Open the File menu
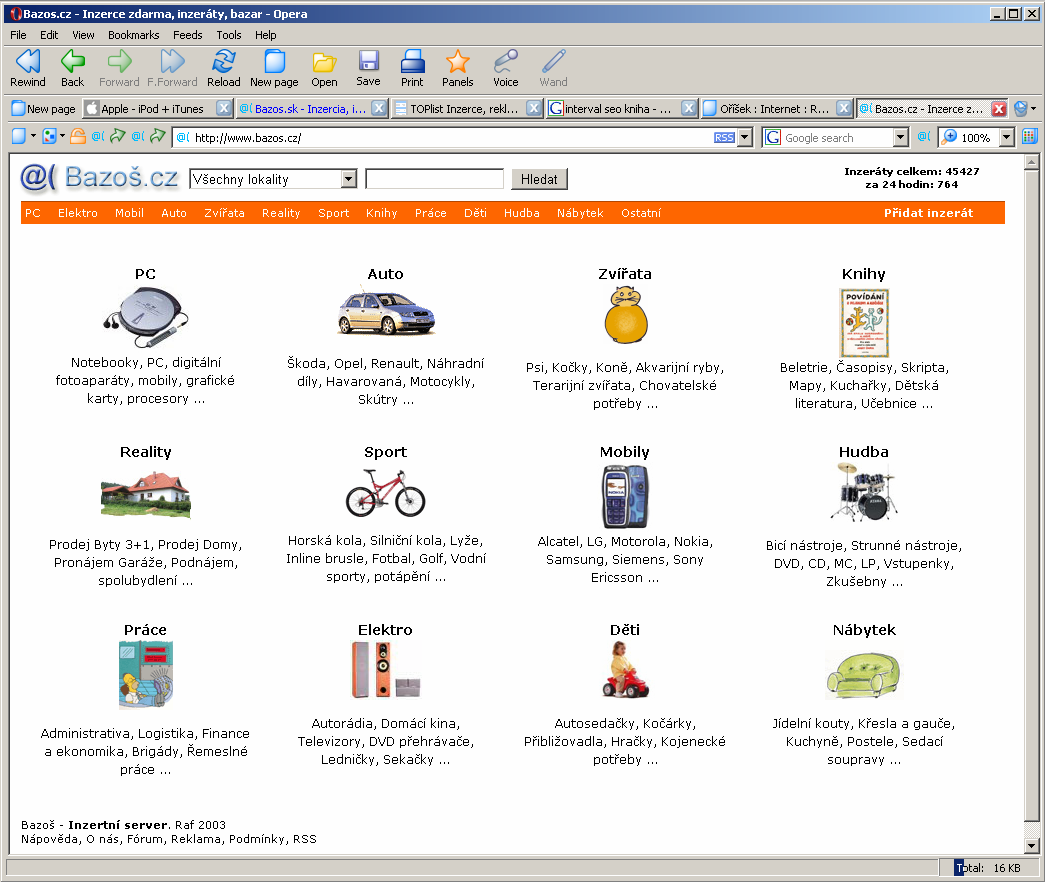The width and height of the screenshot is (1045, 882). pos(19,35)
